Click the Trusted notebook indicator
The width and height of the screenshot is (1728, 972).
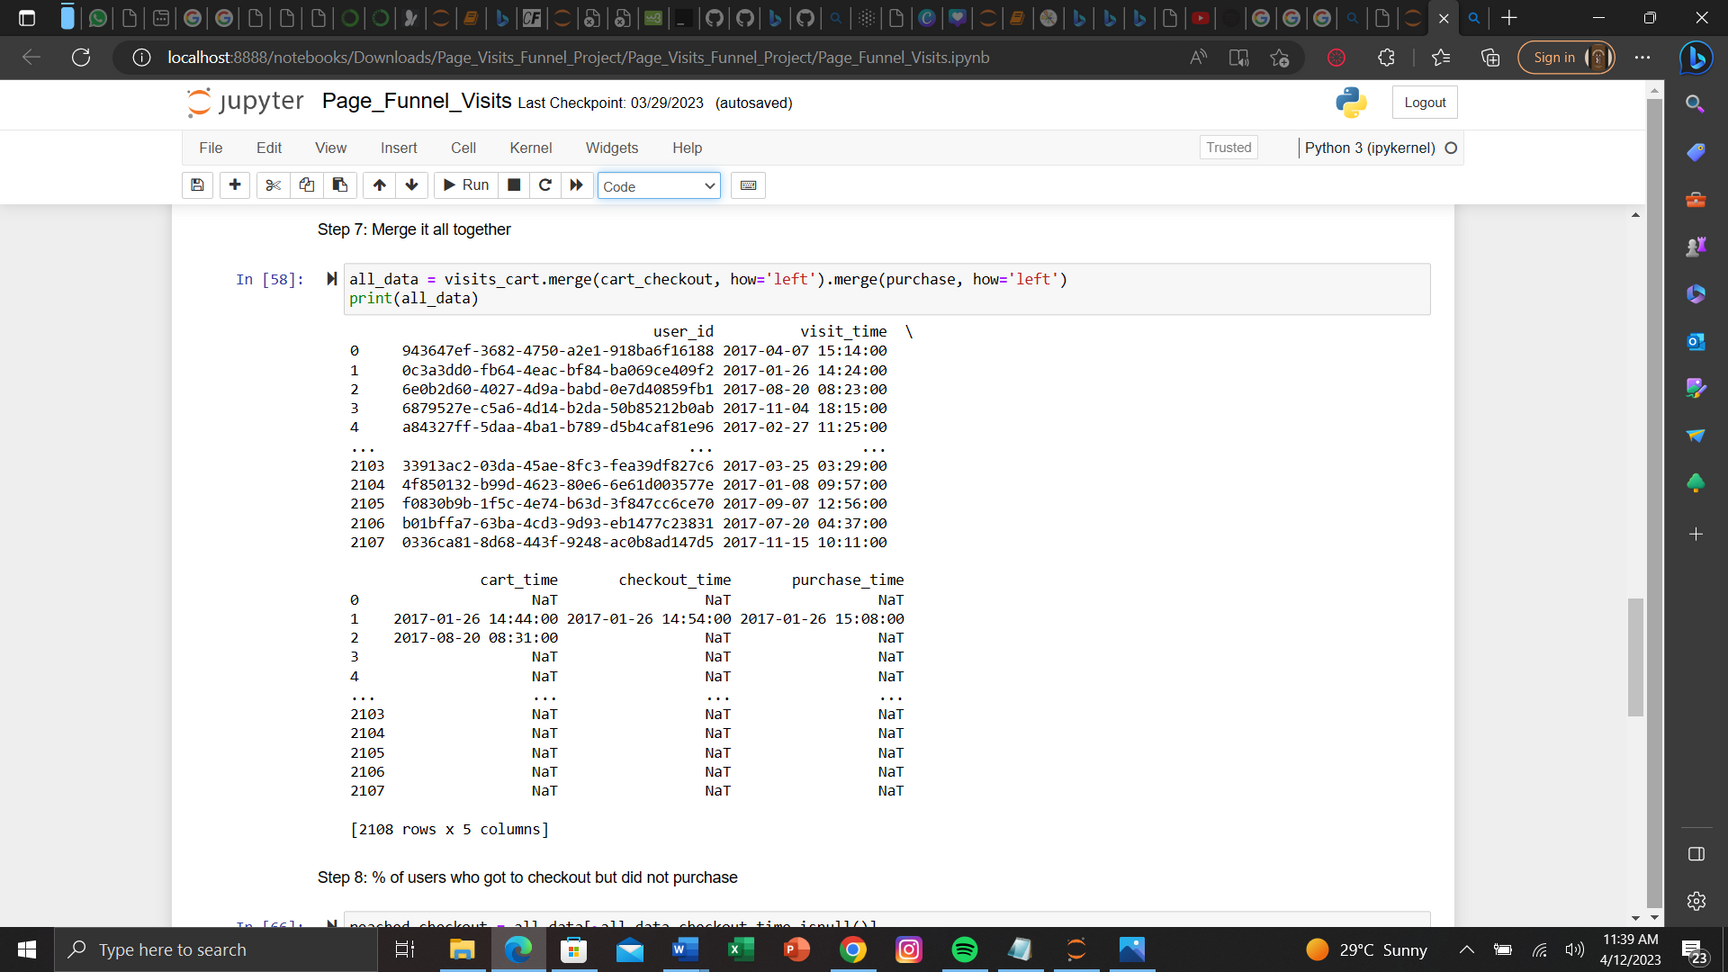(1229, 147)
